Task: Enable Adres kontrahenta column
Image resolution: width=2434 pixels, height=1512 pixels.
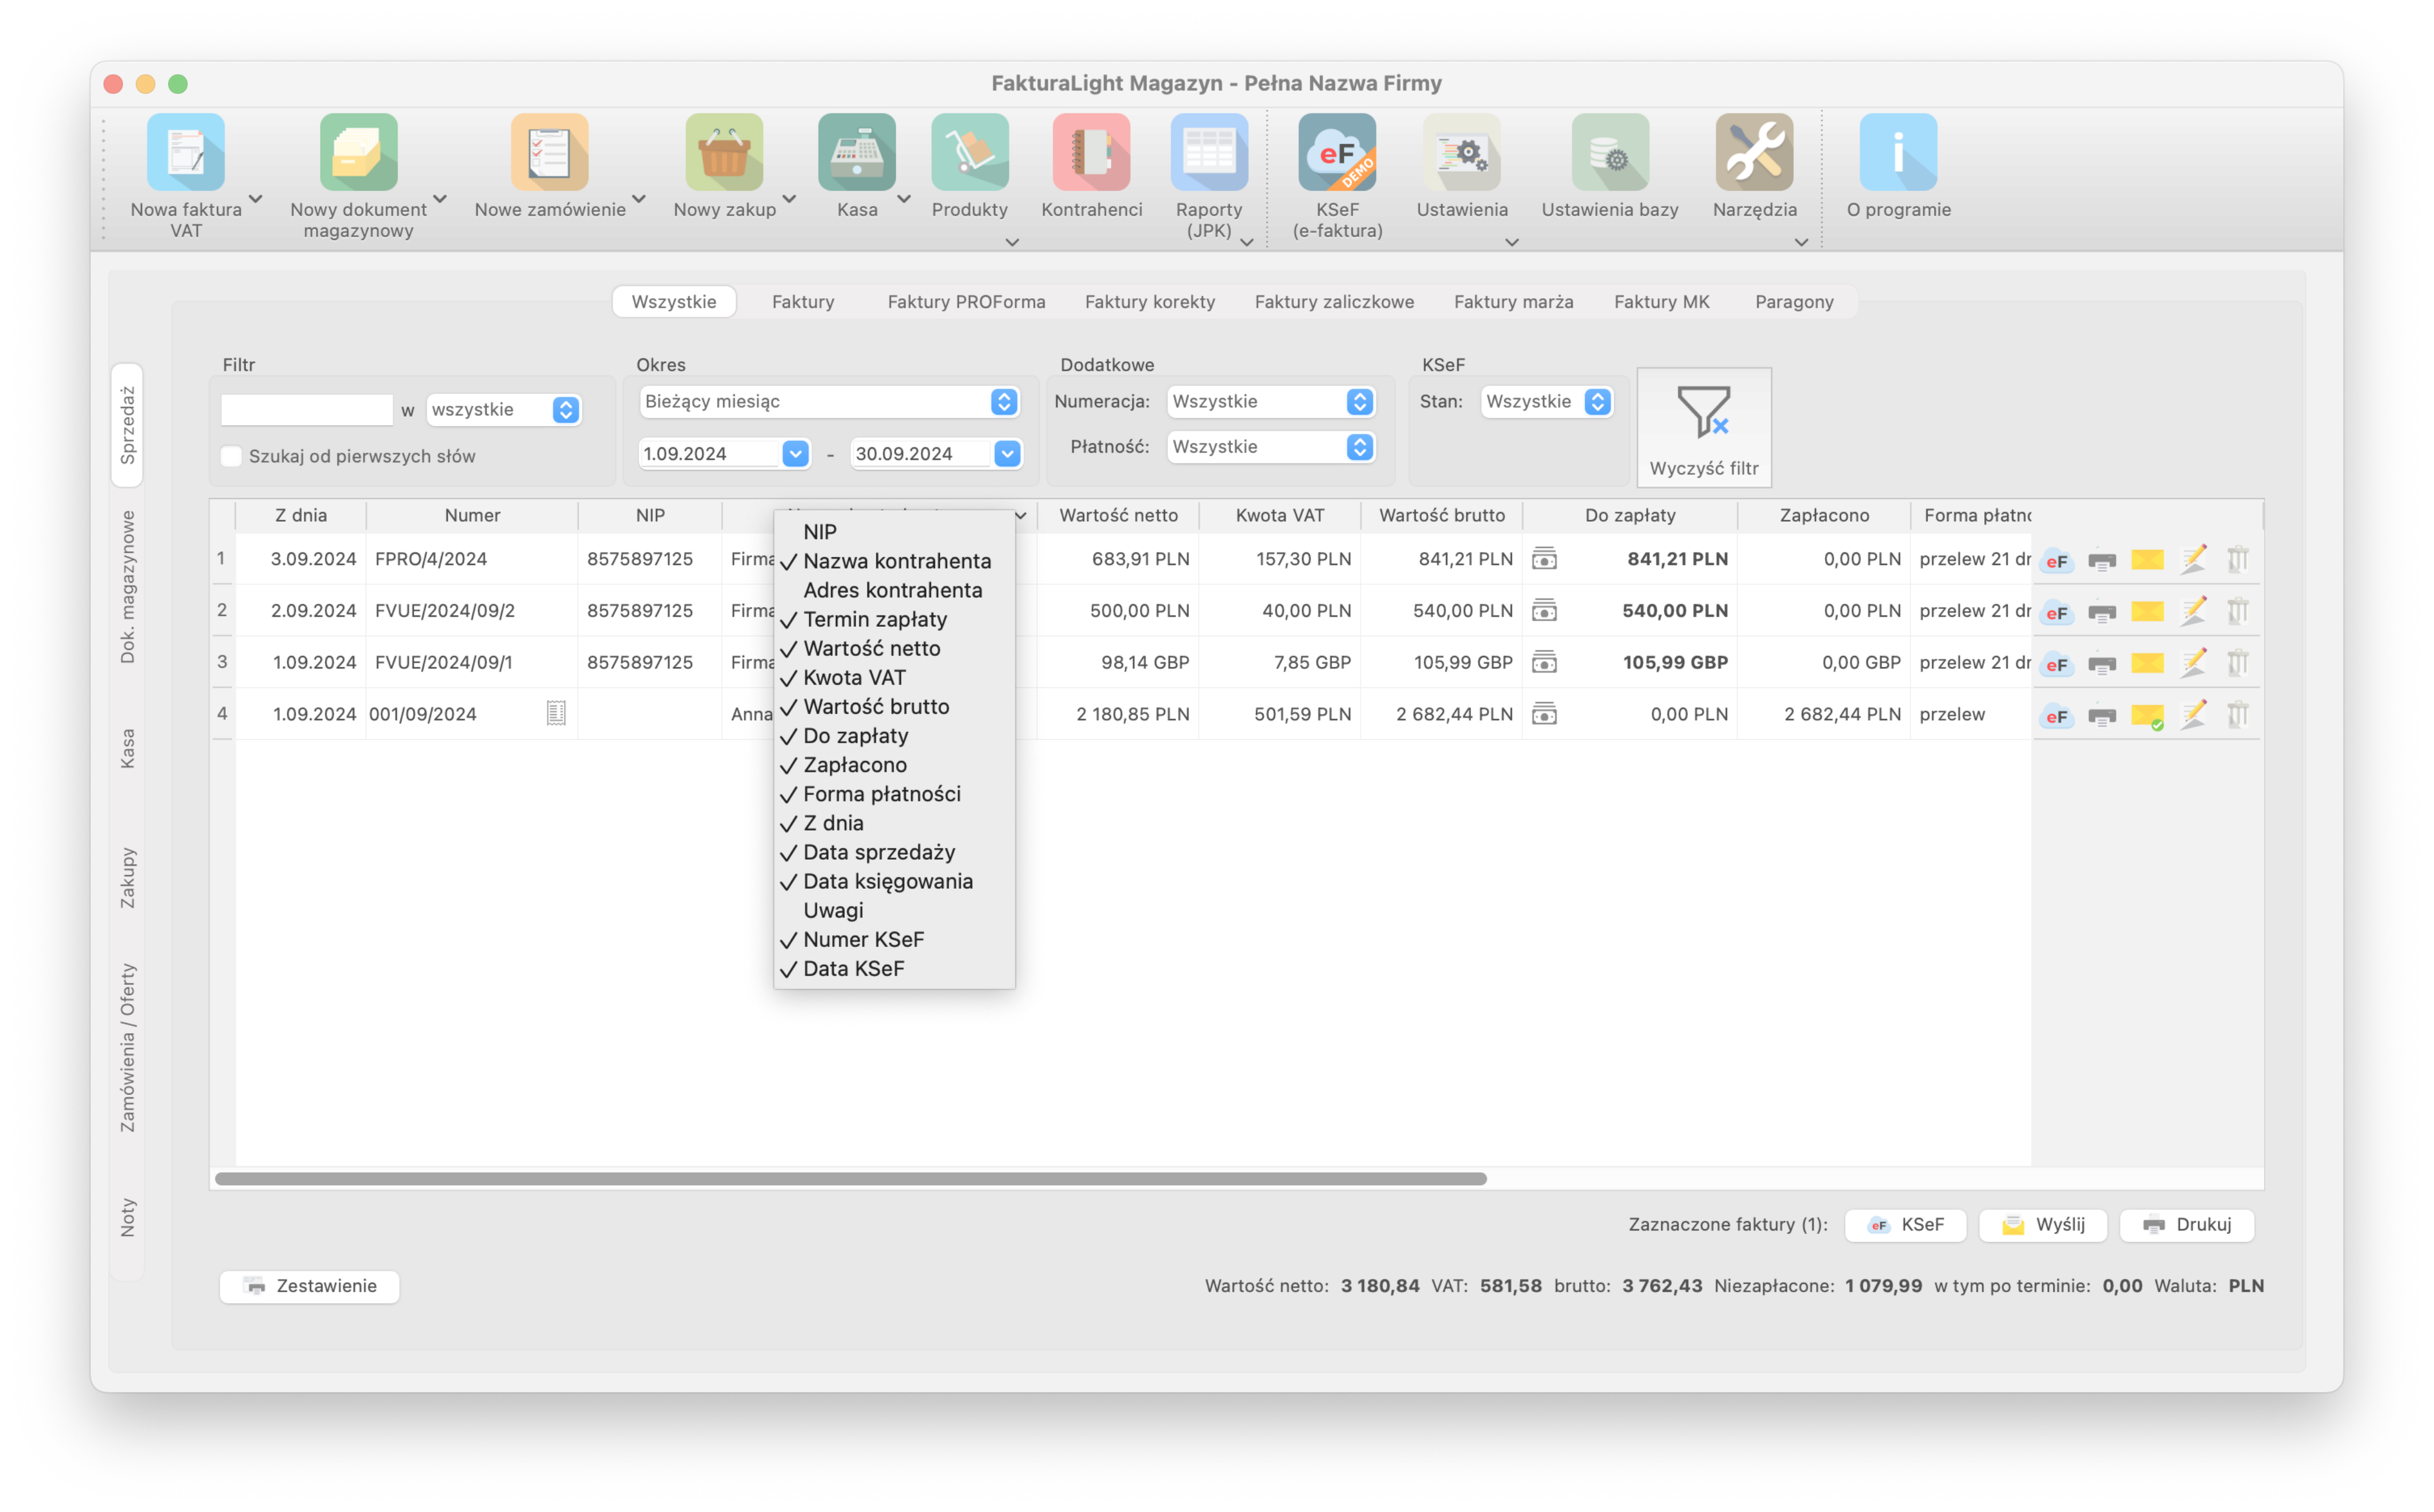Action: point(894,590)
